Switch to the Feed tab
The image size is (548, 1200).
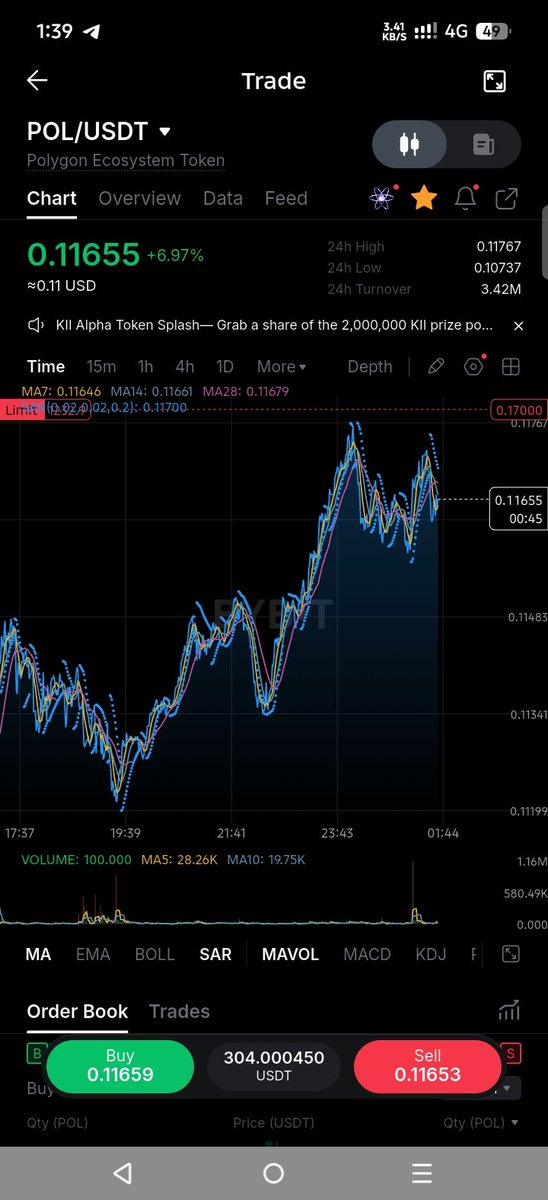coord(286,198)
